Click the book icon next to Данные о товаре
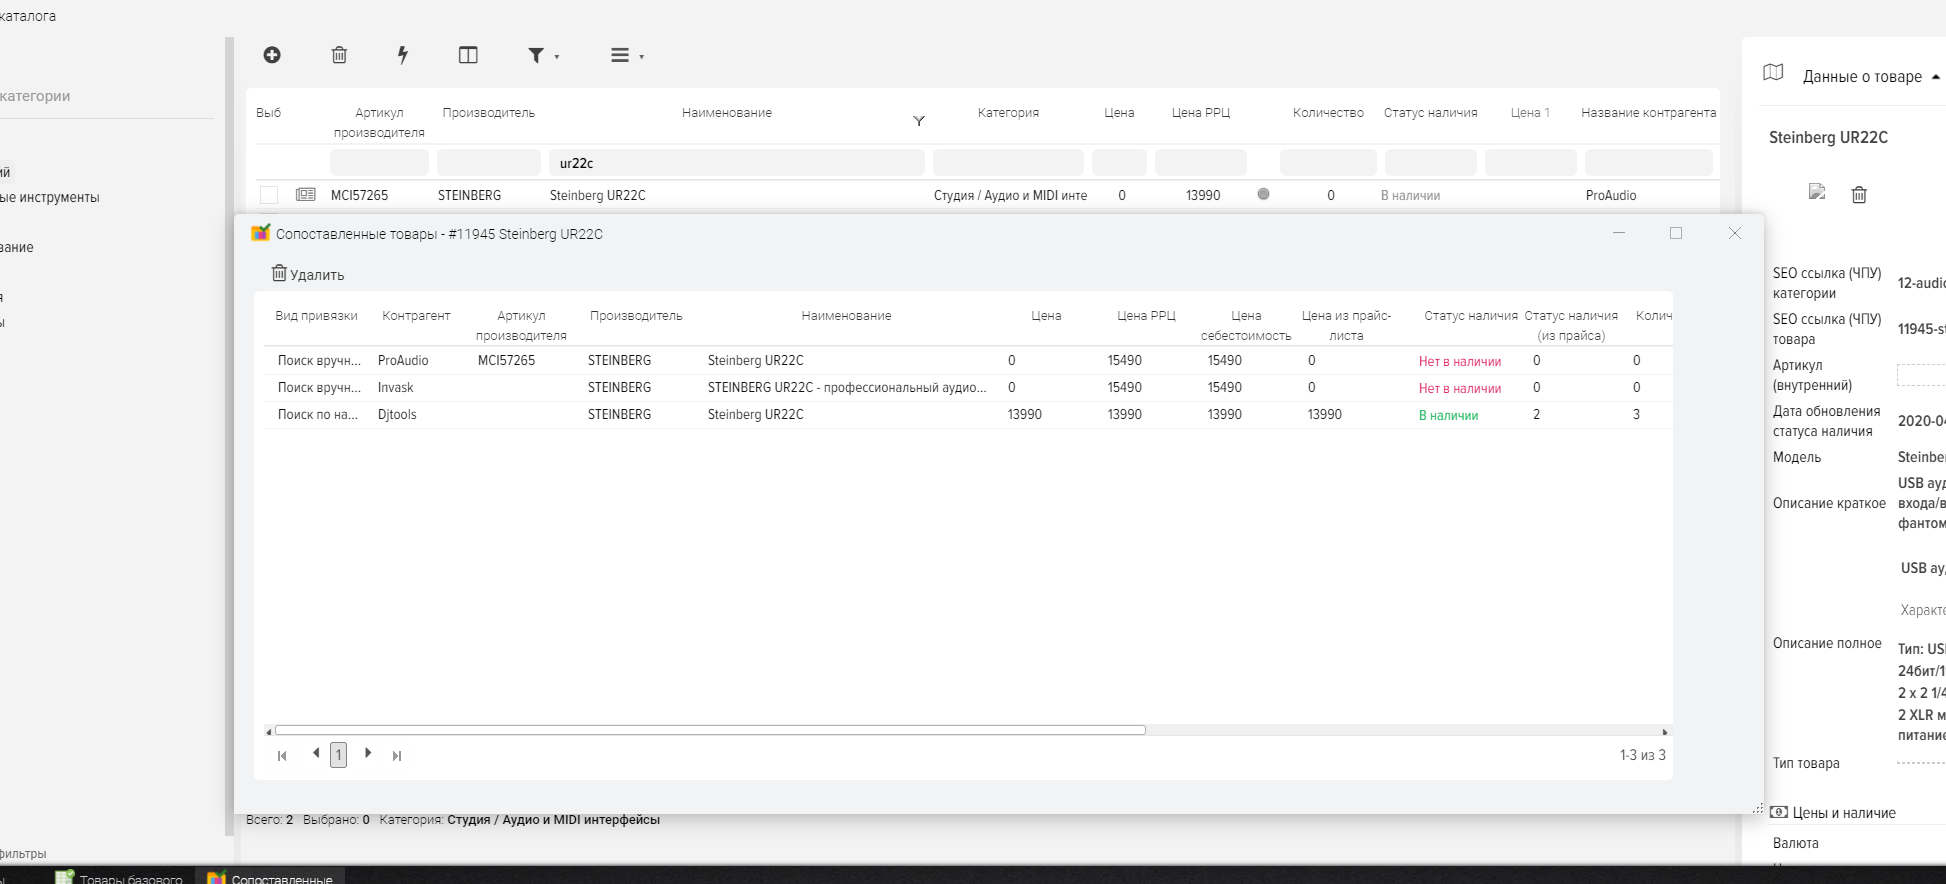The height and width of the screenshot is (884, 1946). point(1773,73)
